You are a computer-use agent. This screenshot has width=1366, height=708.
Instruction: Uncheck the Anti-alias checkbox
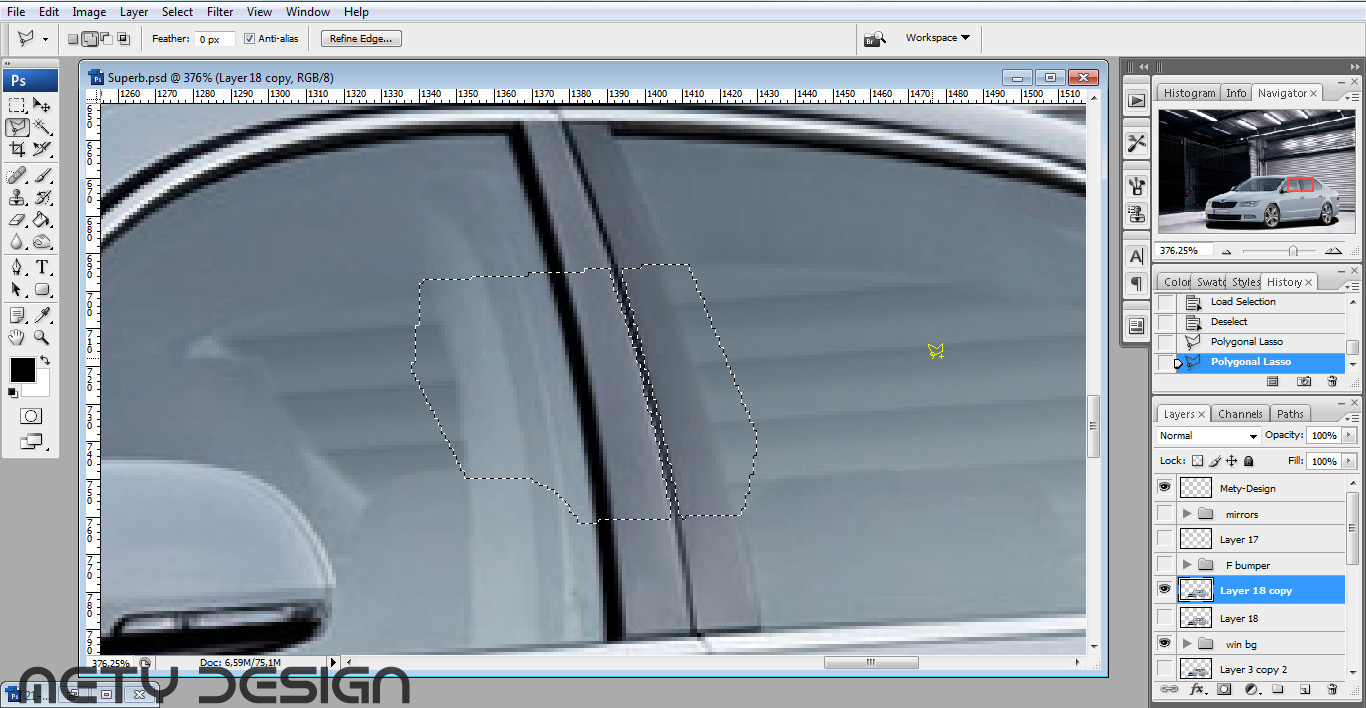point(249,39)
